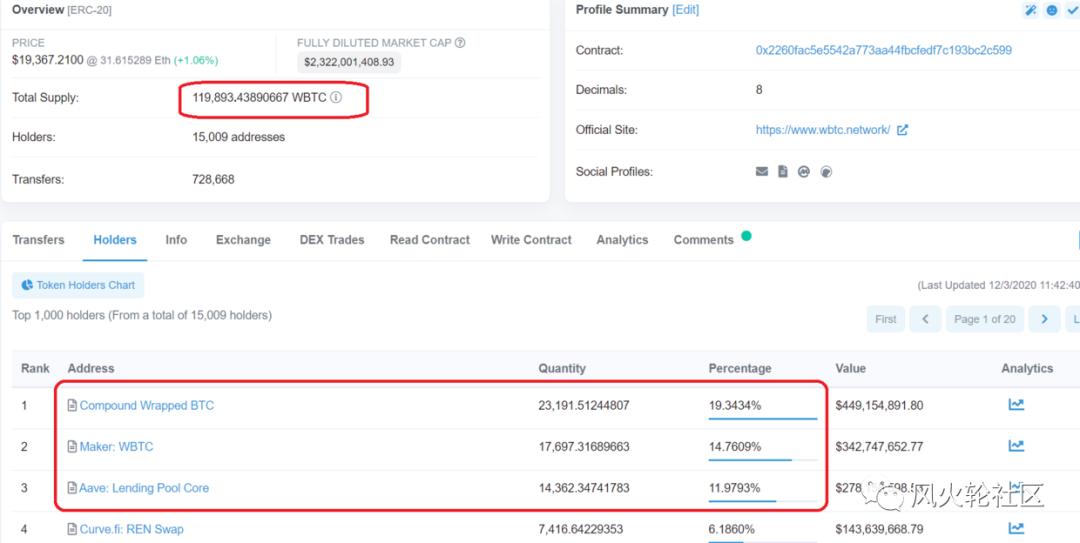This screenshot has height=543, width=1080.
Task: Click the info icon next to Total Supply
Action: [336, 98]
